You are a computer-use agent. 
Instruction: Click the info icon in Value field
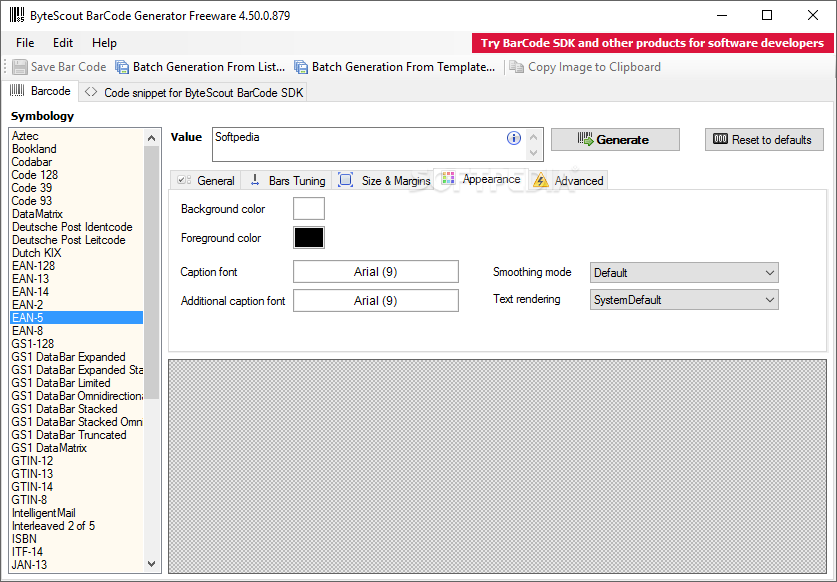(514, 138)
